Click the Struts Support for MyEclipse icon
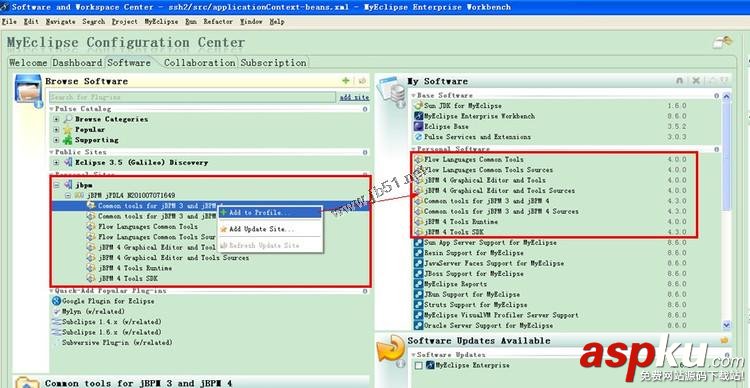Viewport: 750px width, 388px height. 419,305
